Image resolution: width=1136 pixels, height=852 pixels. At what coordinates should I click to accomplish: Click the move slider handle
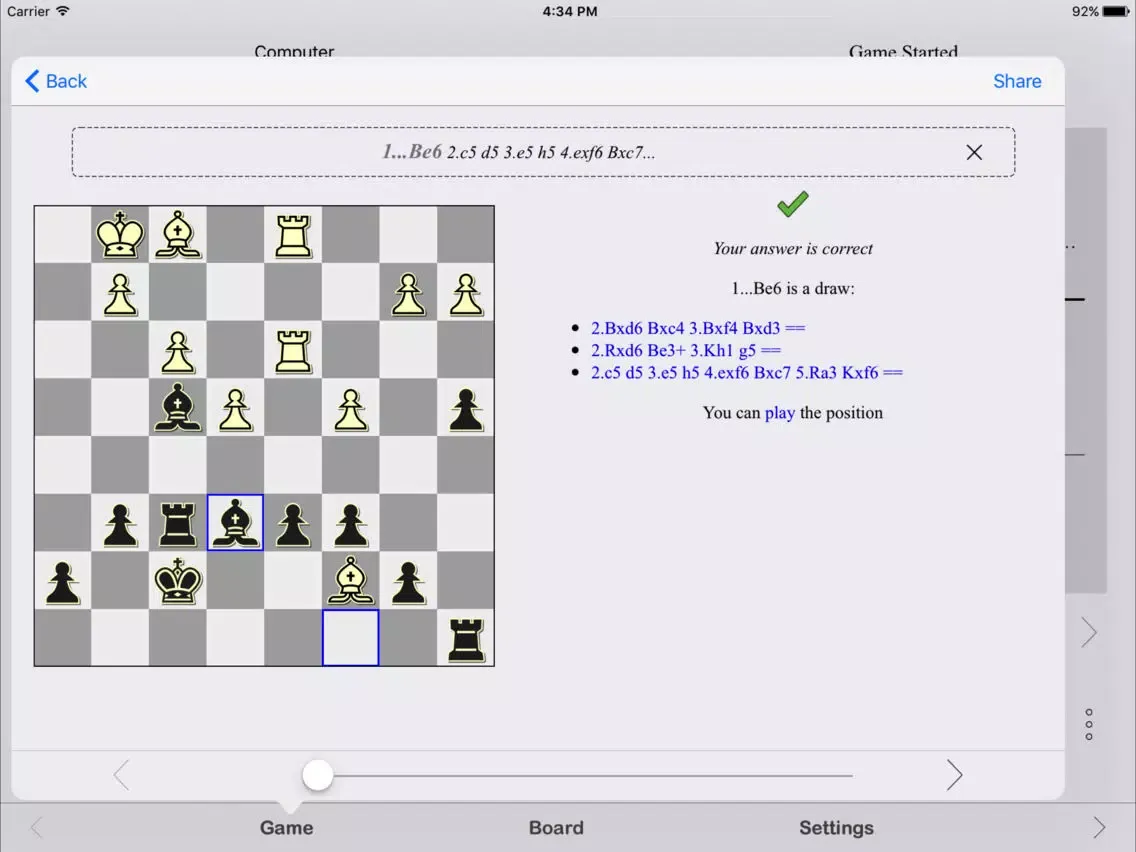pyautogui.click(x=318, y=775)
